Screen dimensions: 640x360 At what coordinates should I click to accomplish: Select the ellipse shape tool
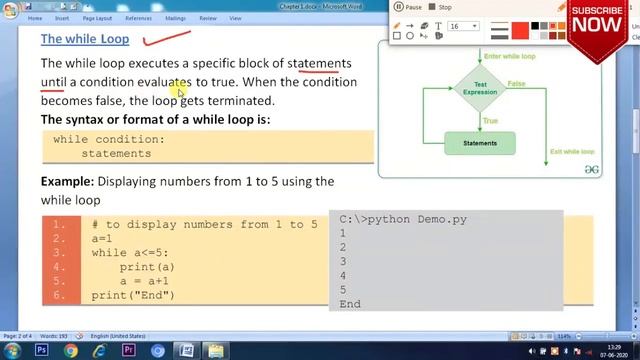pyautogui.click(x=410, y=36)
